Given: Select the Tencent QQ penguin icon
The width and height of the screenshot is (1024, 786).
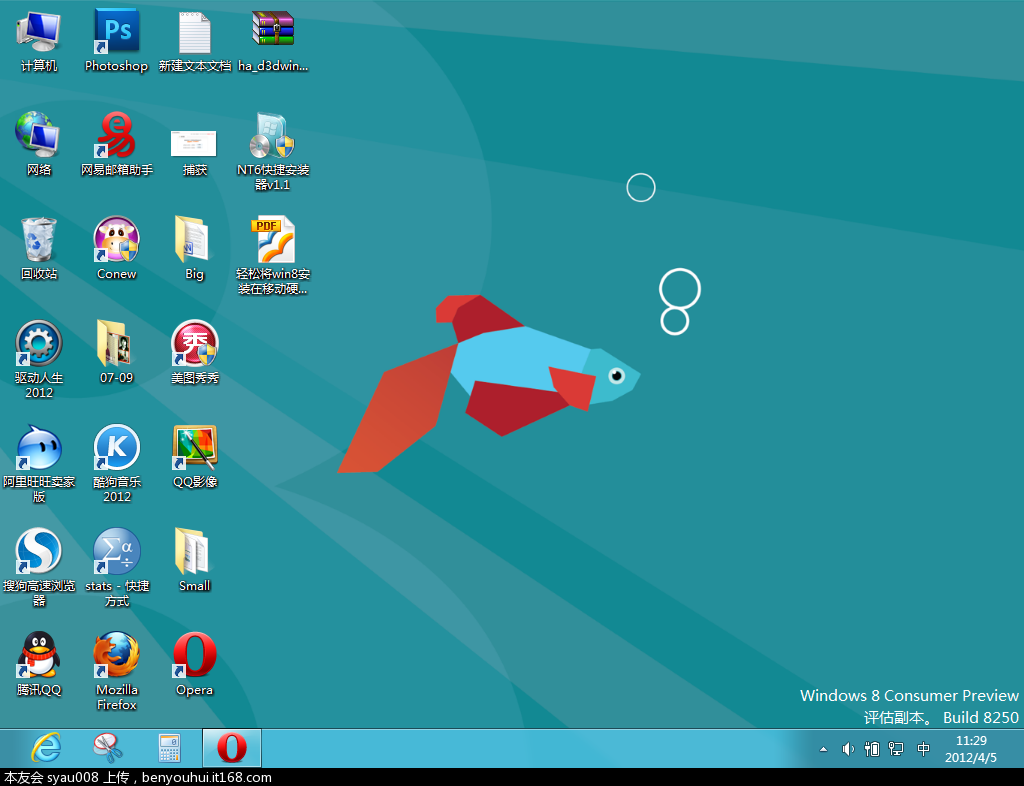Looking at the screenshot, I should pyautogui.click(x=38, y=656).
